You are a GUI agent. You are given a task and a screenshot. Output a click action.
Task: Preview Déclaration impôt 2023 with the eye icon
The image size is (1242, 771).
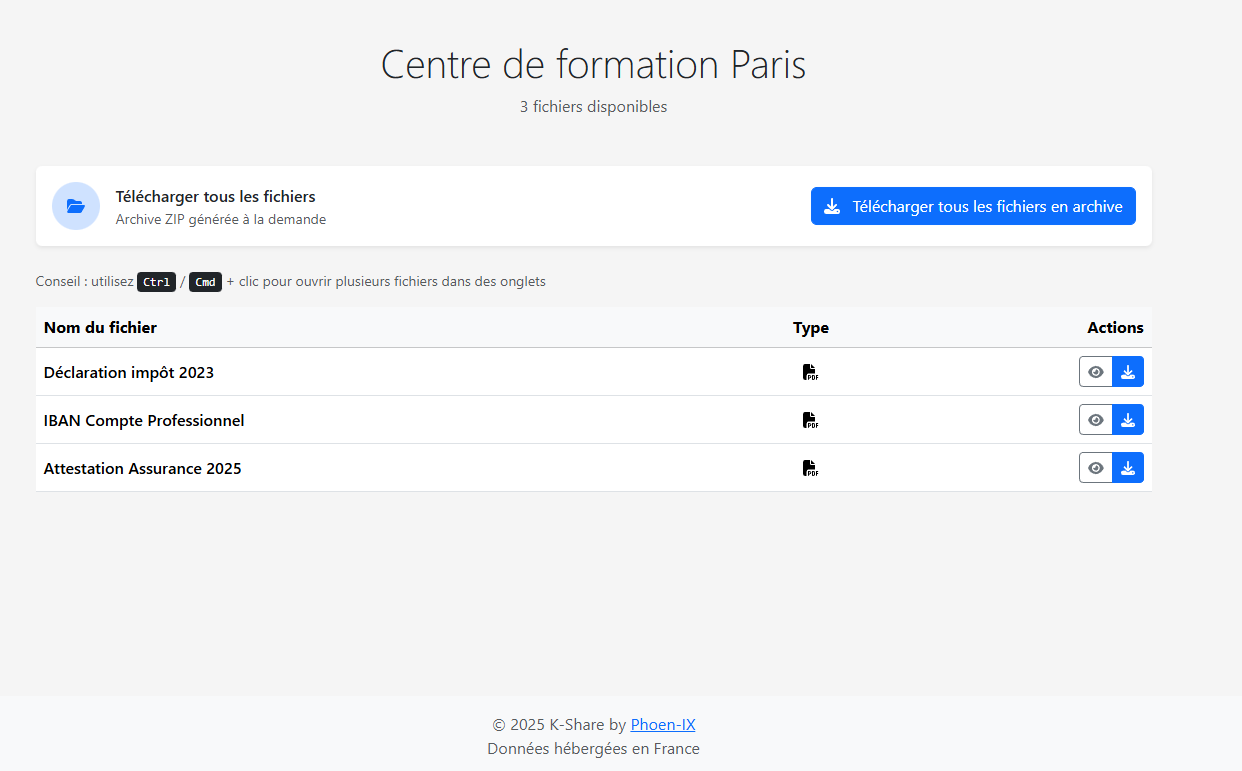click(x=1095, y=371)
